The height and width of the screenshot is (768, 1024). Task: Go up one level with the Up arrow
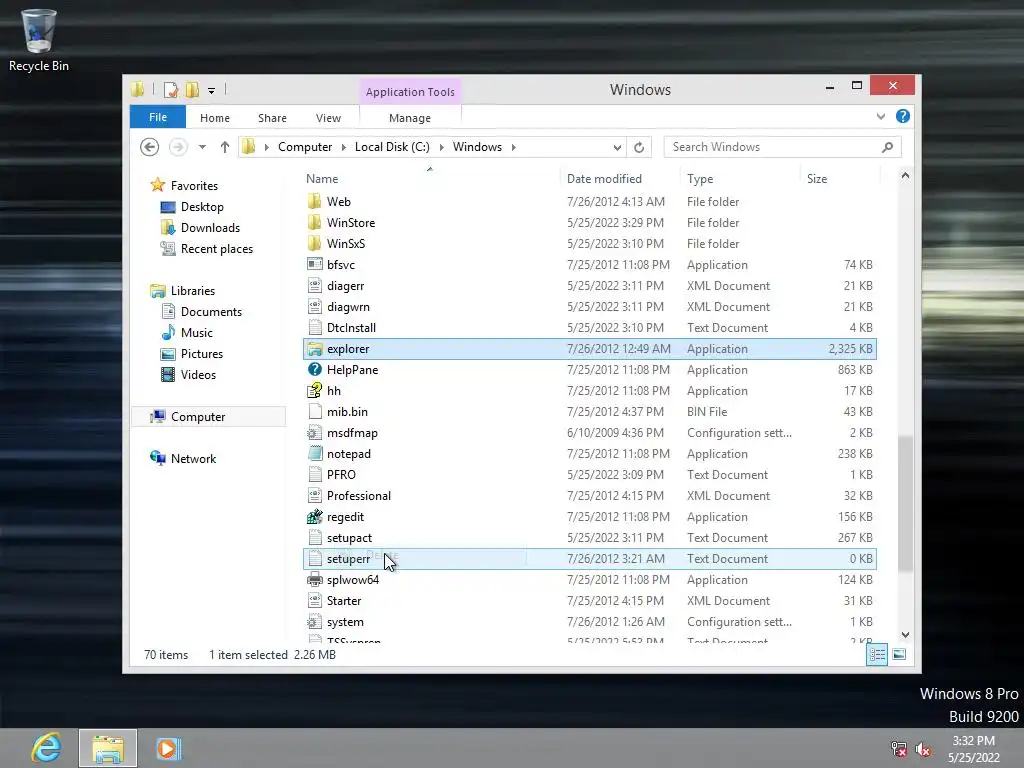pos(225,147)
